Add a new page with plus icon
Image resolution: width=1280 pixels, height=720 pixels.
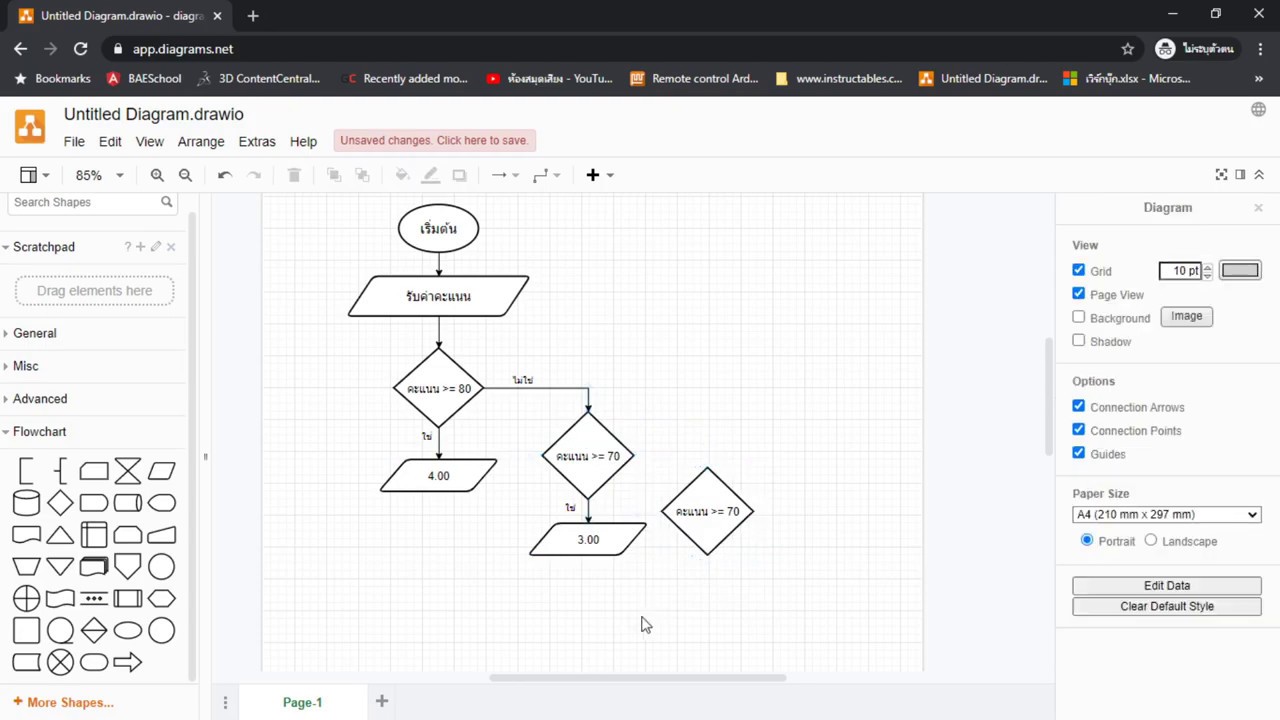coord(381,701)
